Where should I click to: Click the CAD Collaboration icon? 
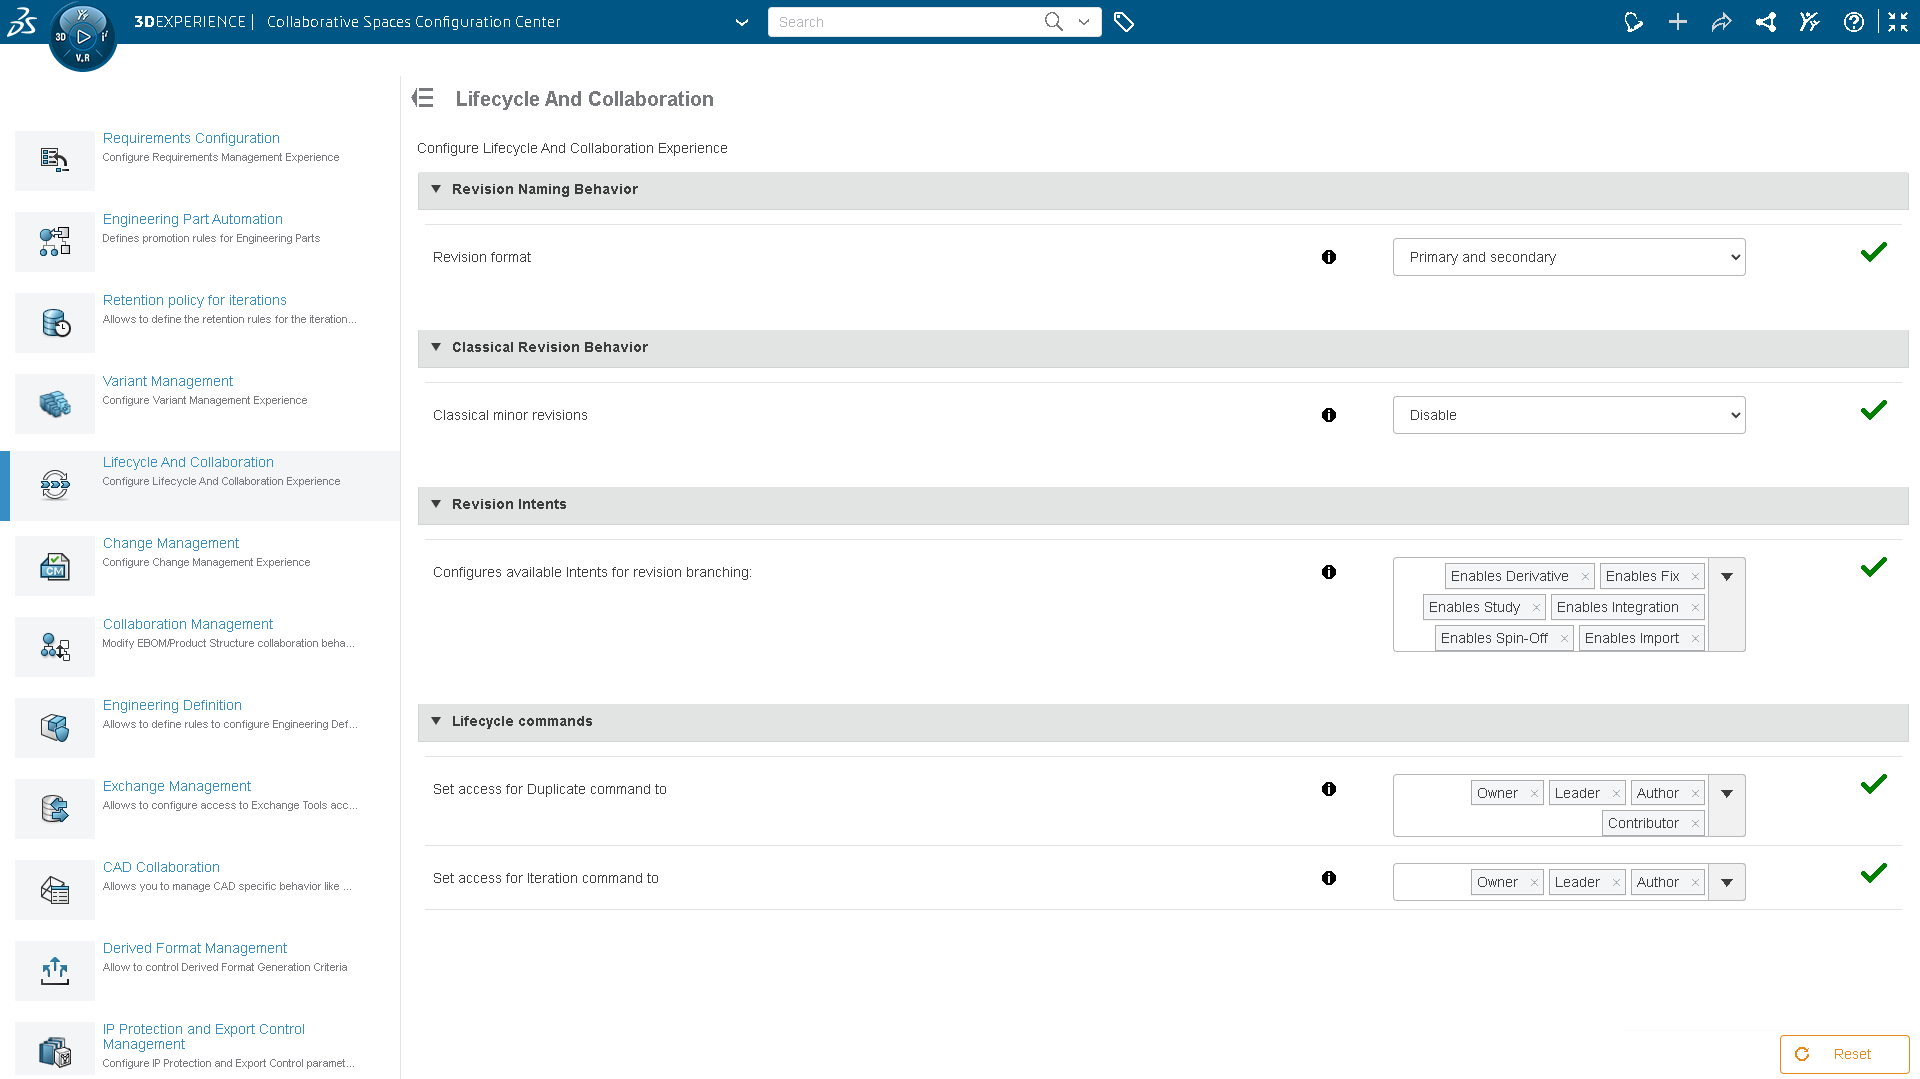point(55,890)
